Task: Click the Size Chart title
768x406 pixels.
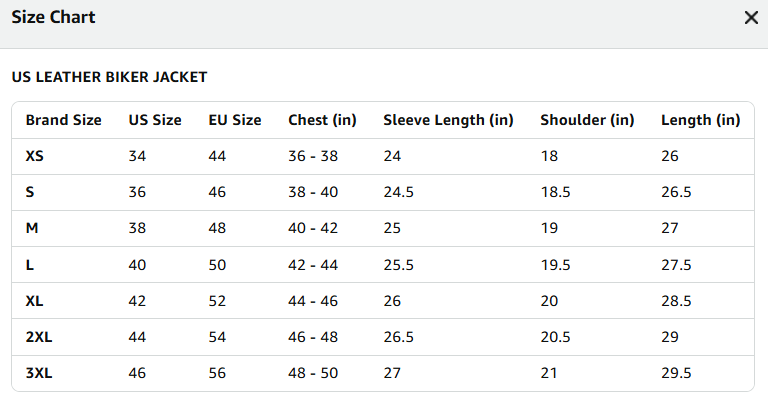Action: (x=53, y=17)
